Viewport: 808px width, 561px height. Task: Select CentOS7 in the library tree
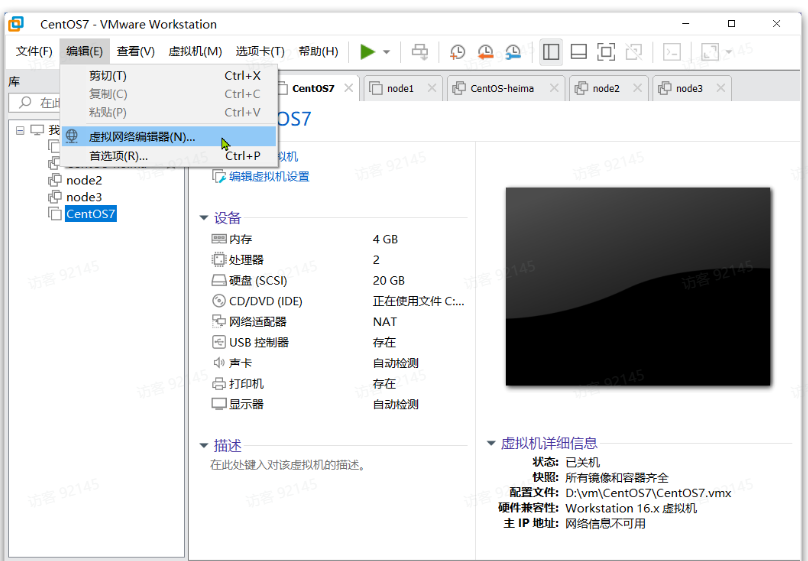[91, 213]
